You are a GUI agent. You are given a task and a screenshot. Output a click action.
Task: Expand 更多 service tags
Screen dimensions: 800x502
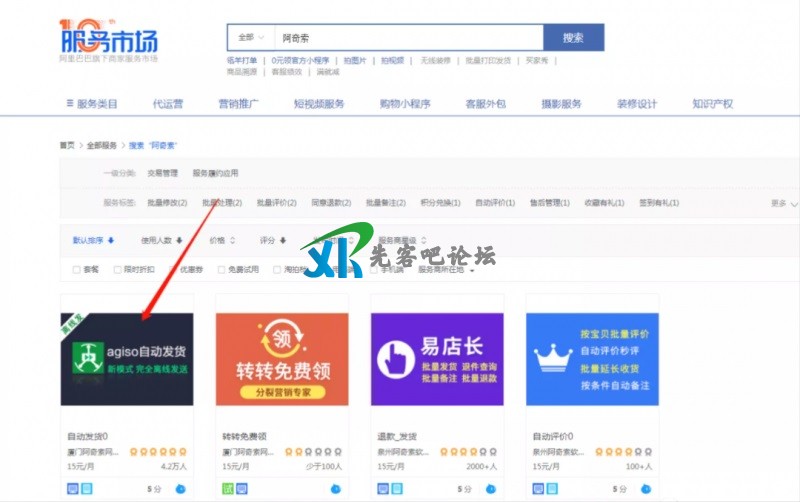pyautogui.click(x=784, y=203)
